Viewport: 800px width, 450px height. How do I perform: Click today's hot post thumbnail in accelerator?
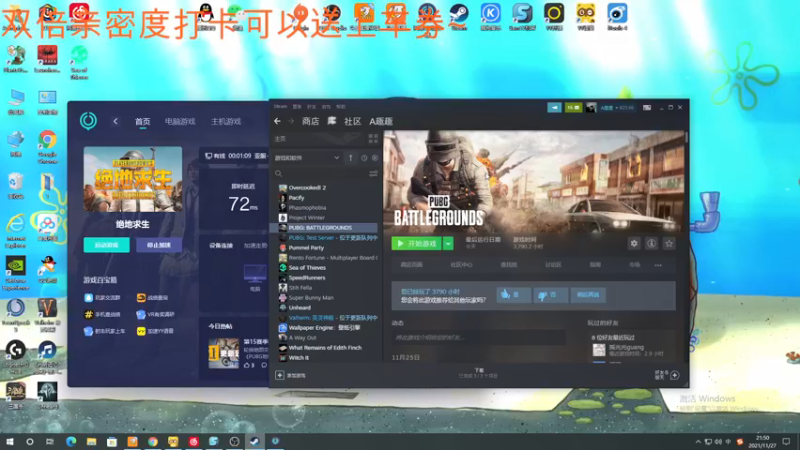[x=223, y=353]
